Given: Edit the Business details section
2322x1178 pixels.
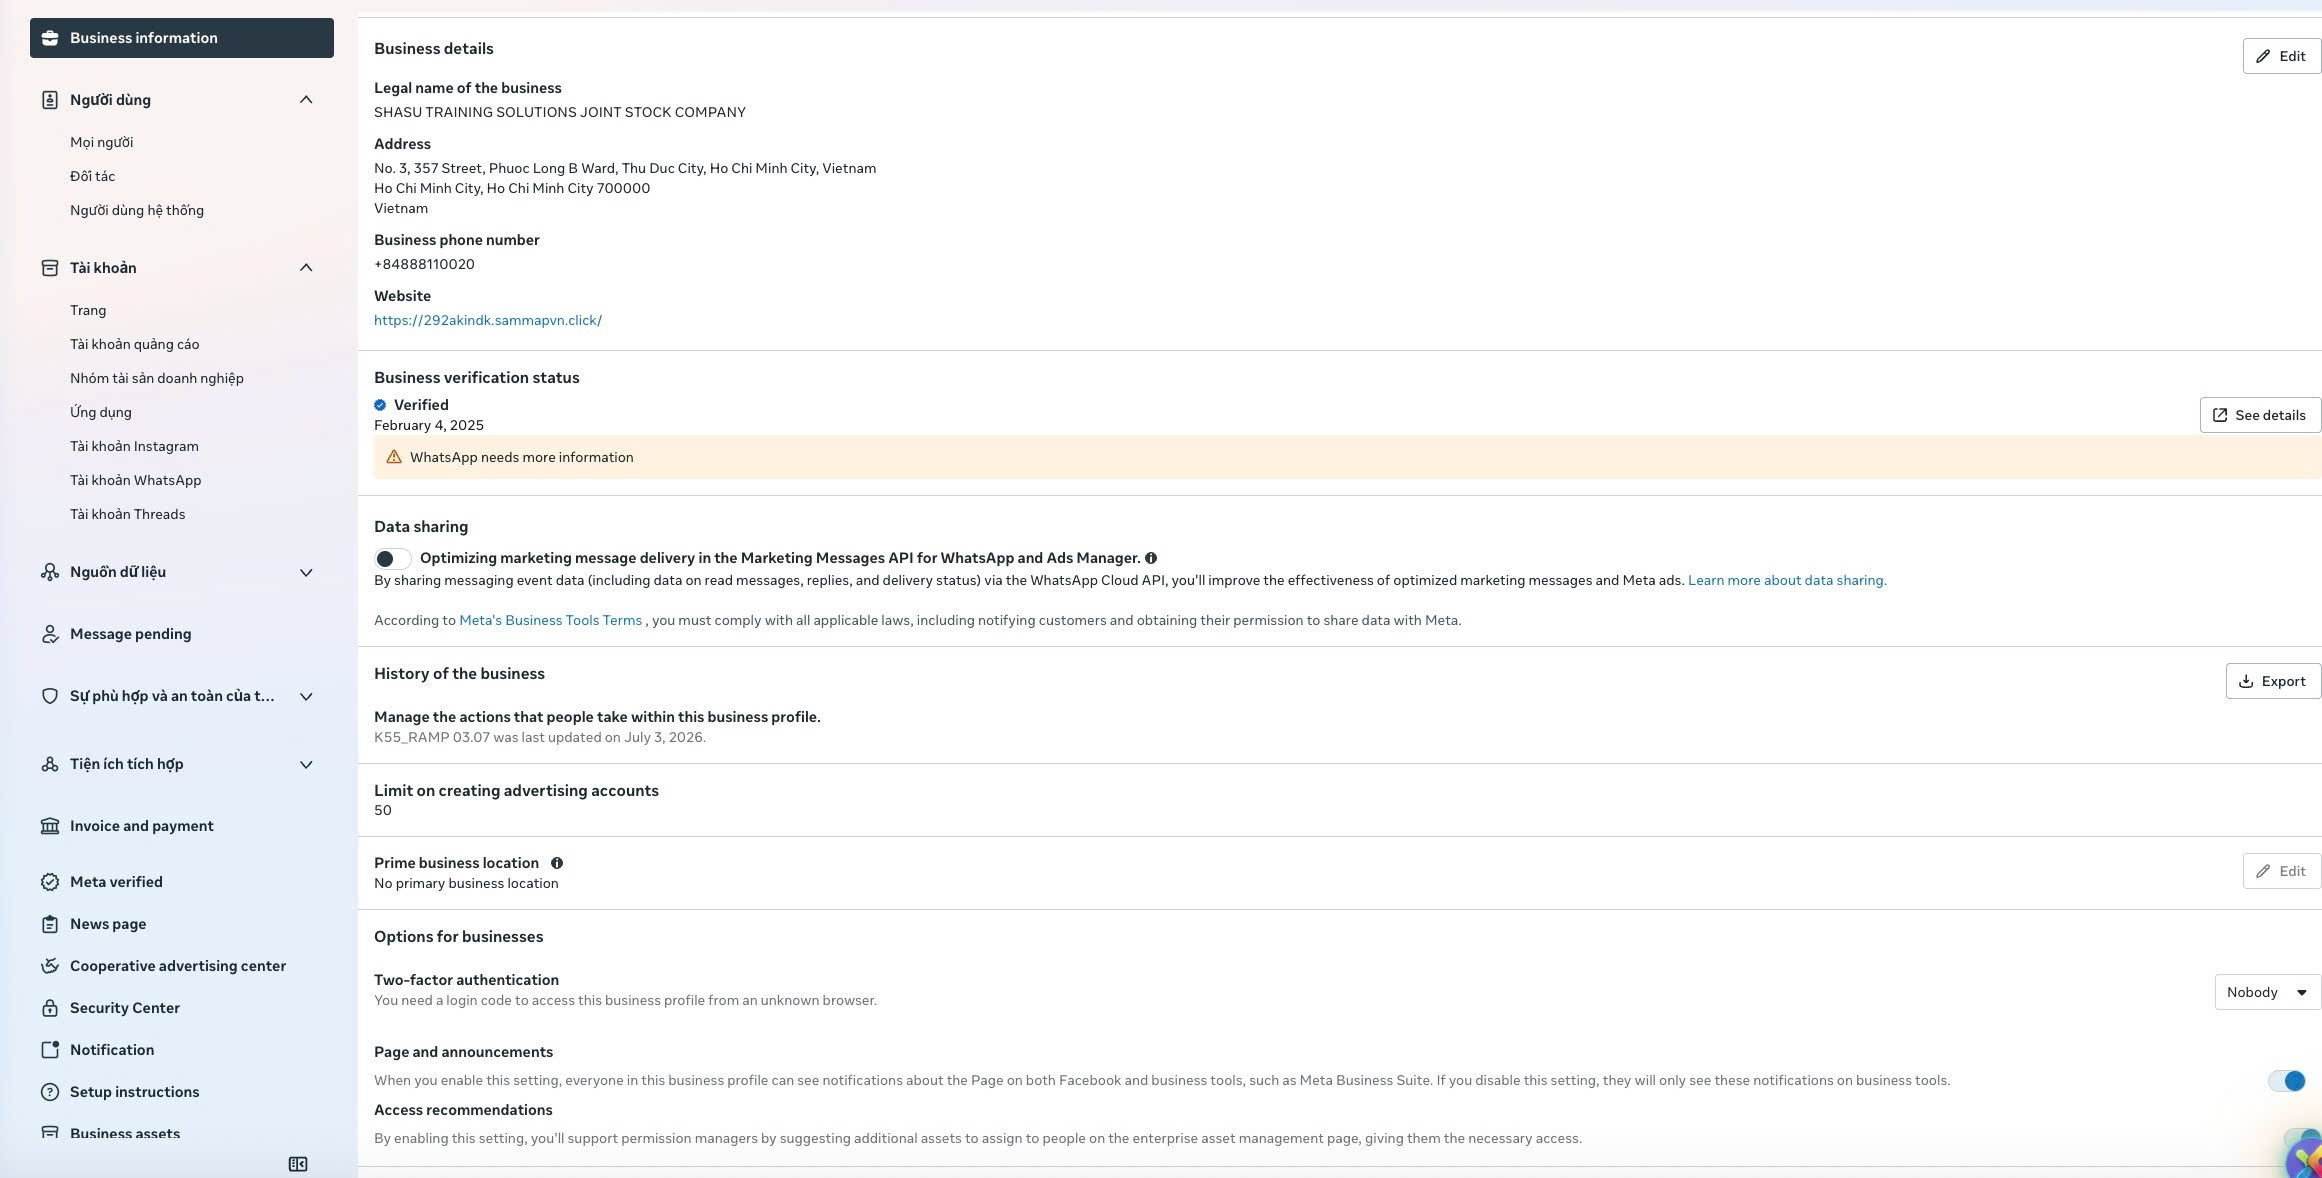Looking at the screenshot, I should [2281, 56].
